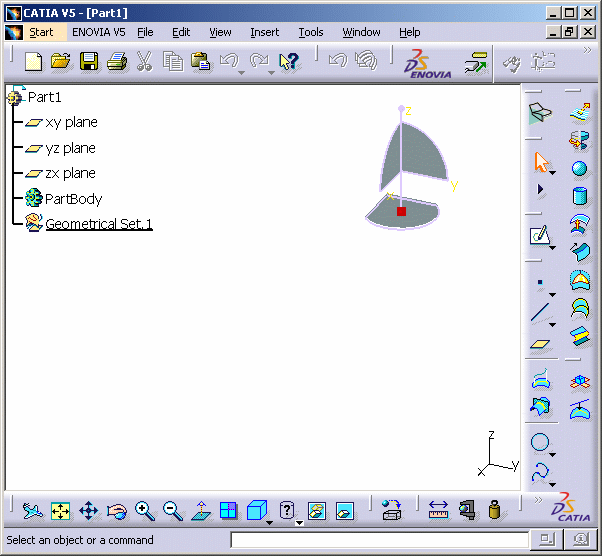
Task: Click the Print icon
Action: [116, 62]
